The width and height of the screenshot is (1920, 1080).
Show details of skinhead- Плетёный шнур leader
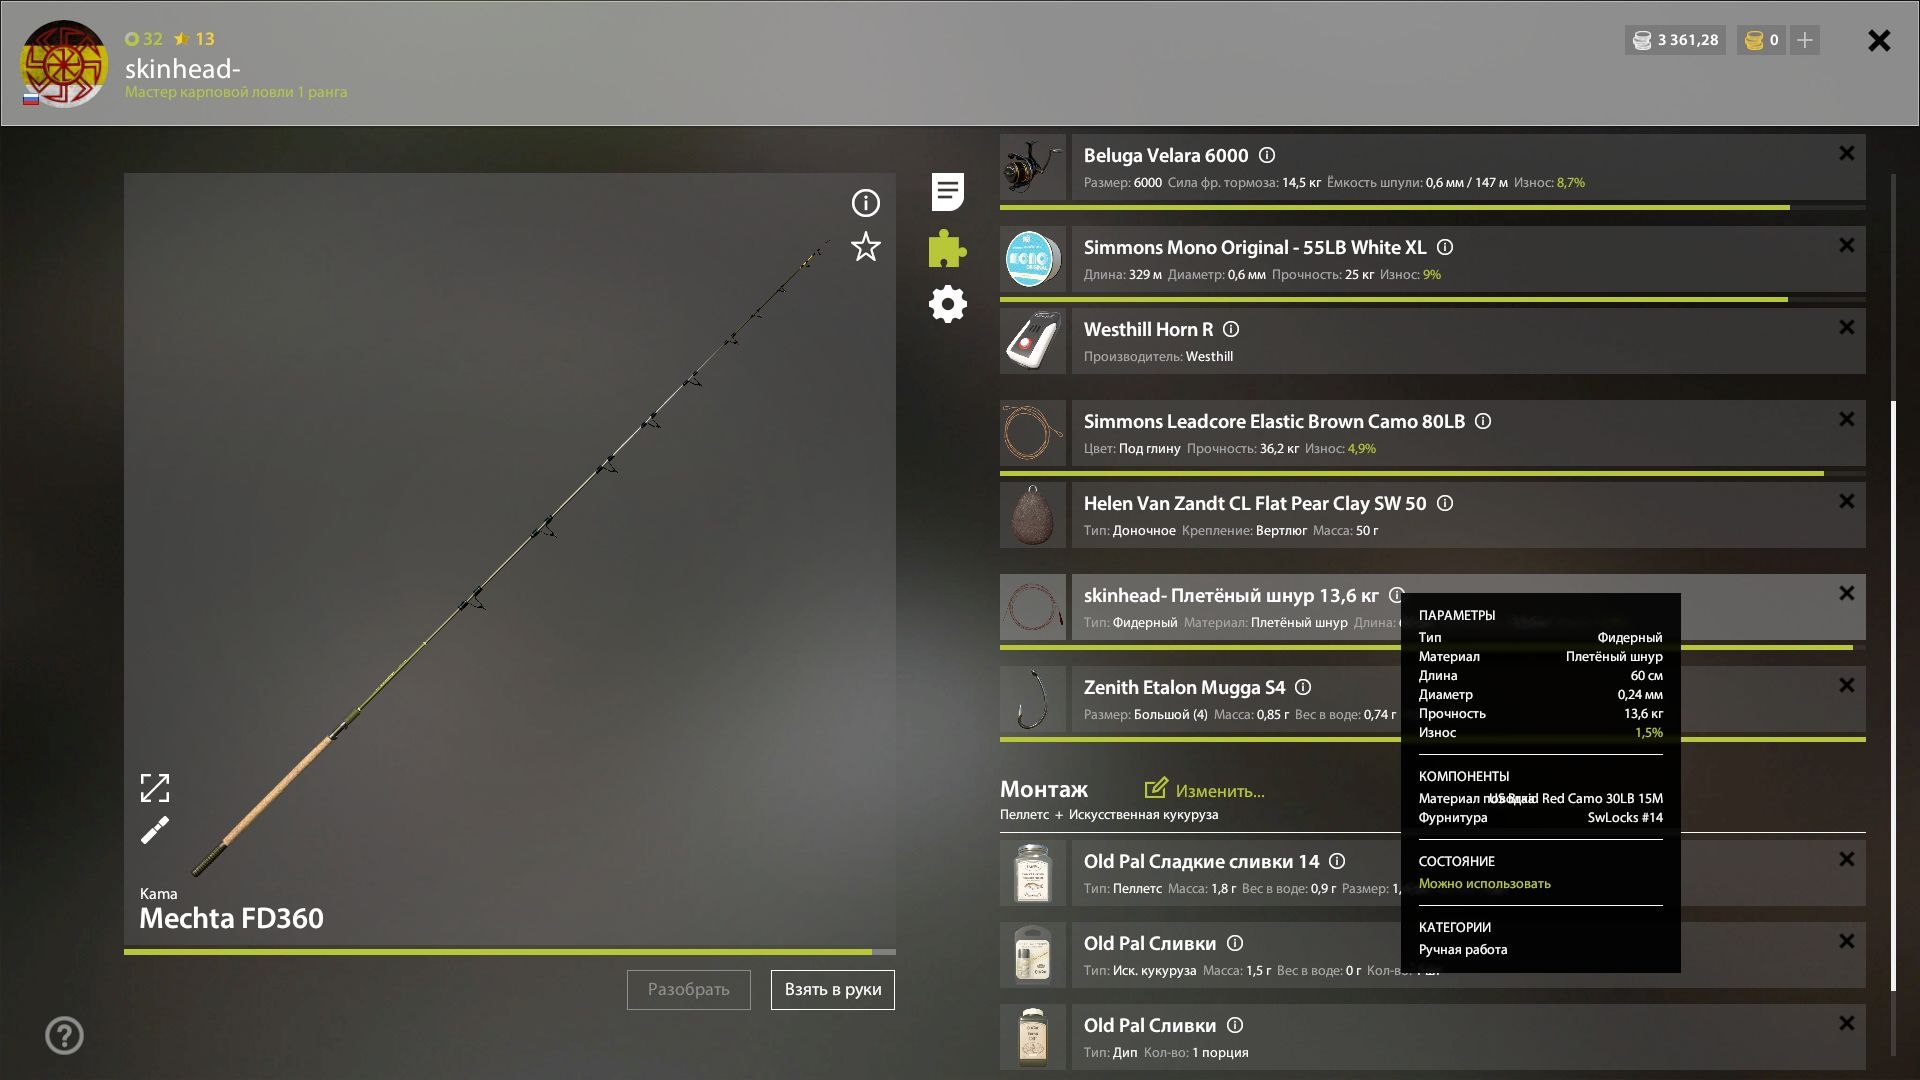click(1396, 595)
